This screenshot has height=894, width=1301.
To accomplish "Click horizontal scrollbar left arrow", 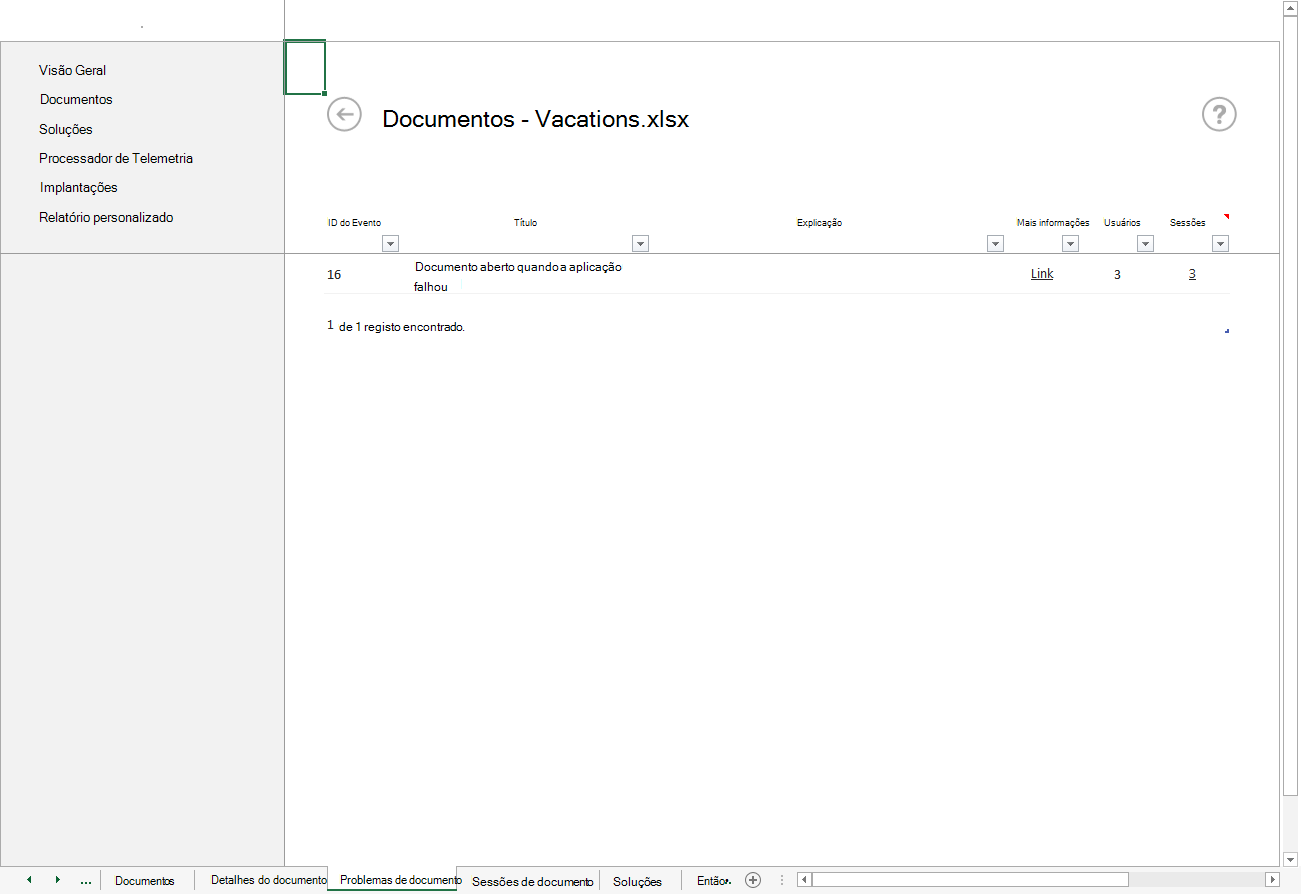I will pyautogui.click(x=804, y=880).
